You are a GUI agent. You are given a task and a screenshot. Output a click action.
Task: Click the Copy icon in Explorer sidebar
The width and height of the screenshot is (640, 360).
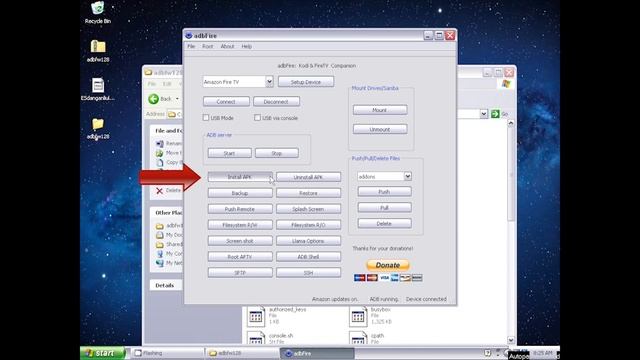[x=160, y=162]
